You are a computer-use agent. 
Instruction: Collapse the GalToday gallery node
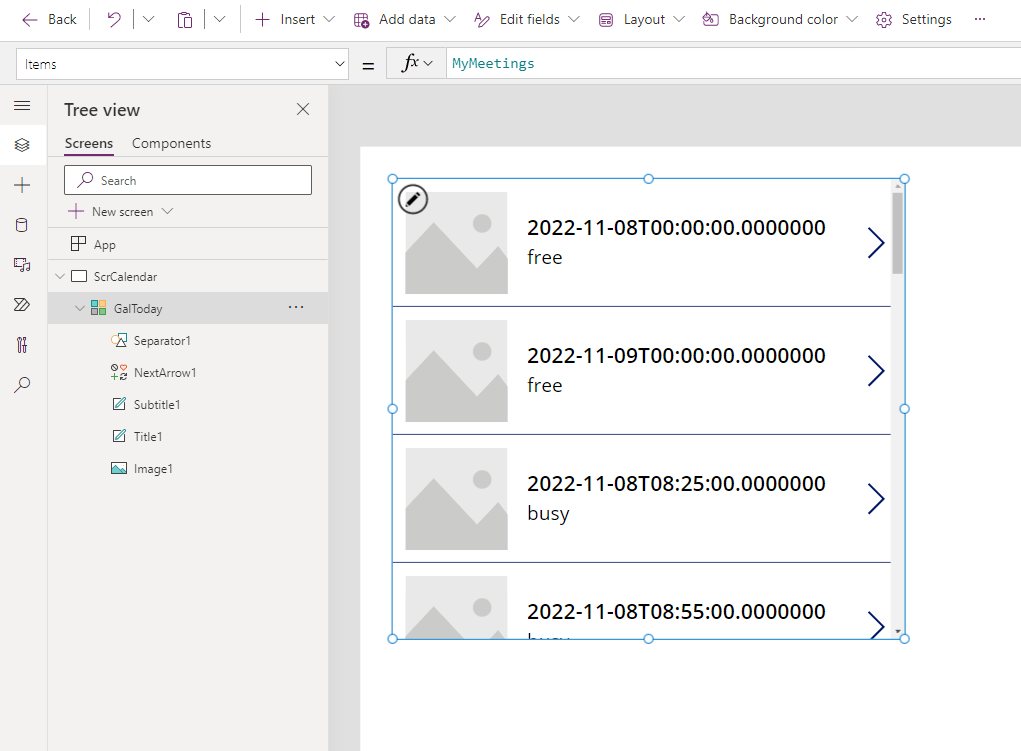[80, 308]
